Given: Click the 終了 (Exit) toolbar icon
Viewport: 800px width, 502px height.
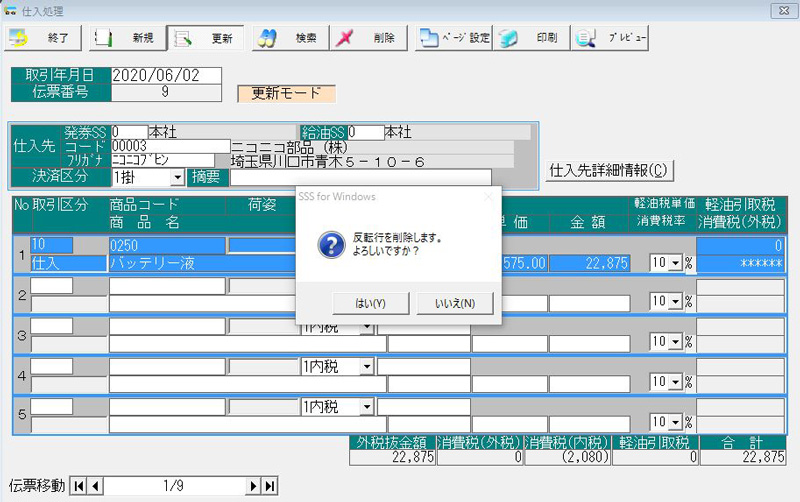Looking at the screenshot, I should pos(42,39).
